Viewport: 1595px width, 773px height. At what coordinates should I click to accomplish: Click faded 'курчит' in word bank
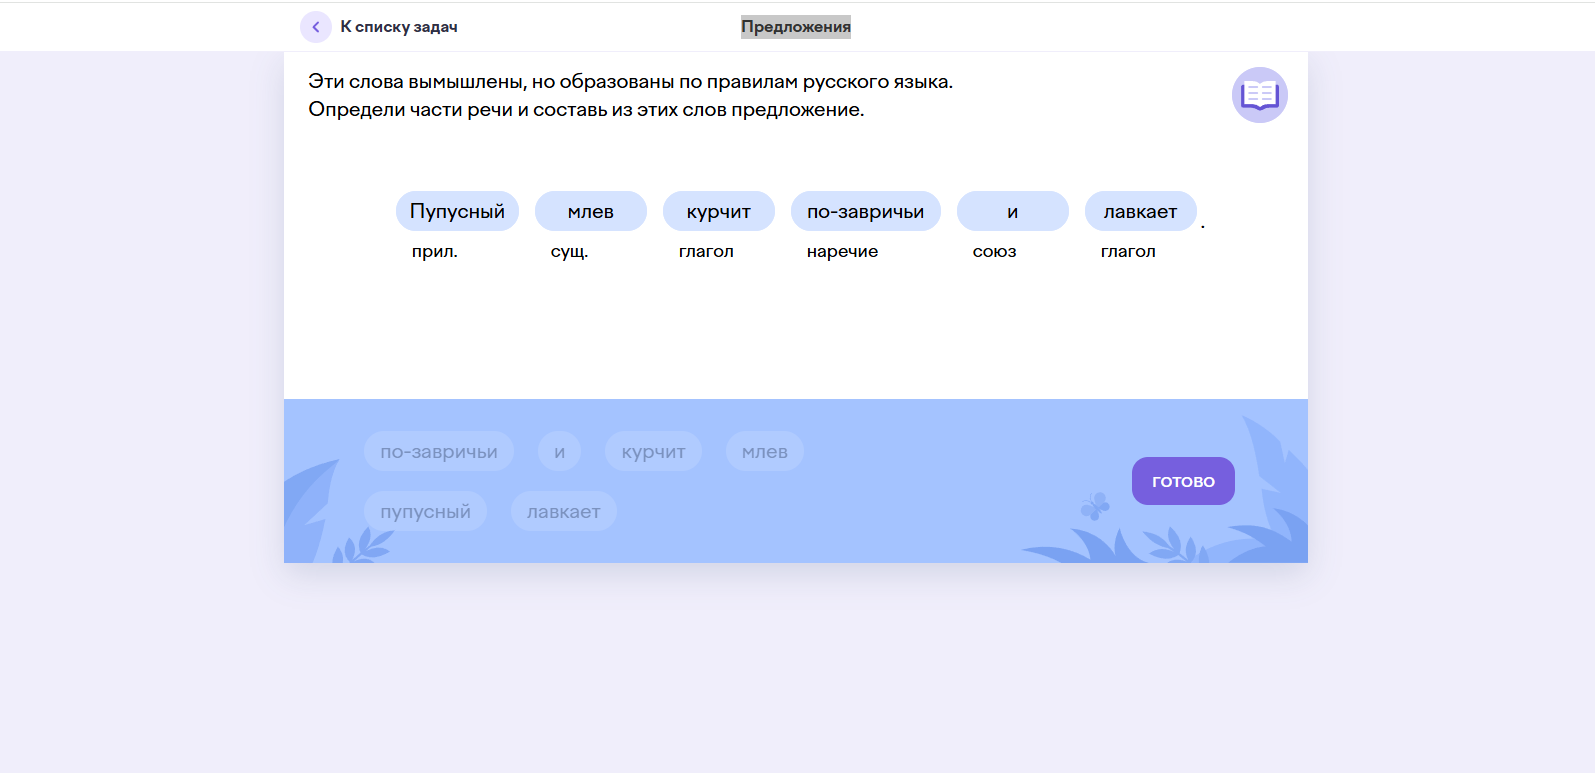(x=653, y=451)
